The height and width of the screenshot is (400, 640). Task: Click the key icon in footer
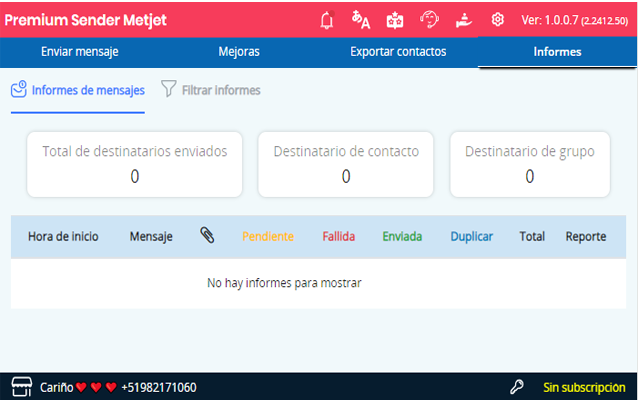pos(517,387)
